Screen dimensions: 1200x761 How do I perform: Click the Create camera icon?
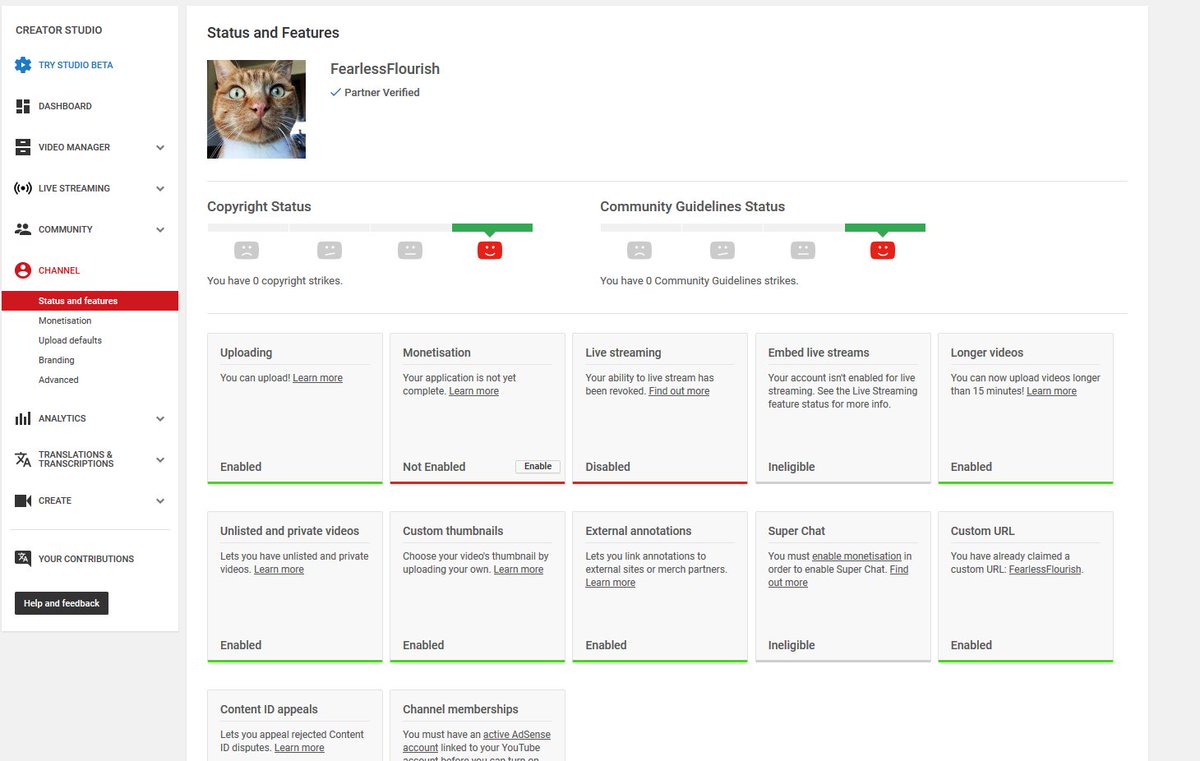23,500
